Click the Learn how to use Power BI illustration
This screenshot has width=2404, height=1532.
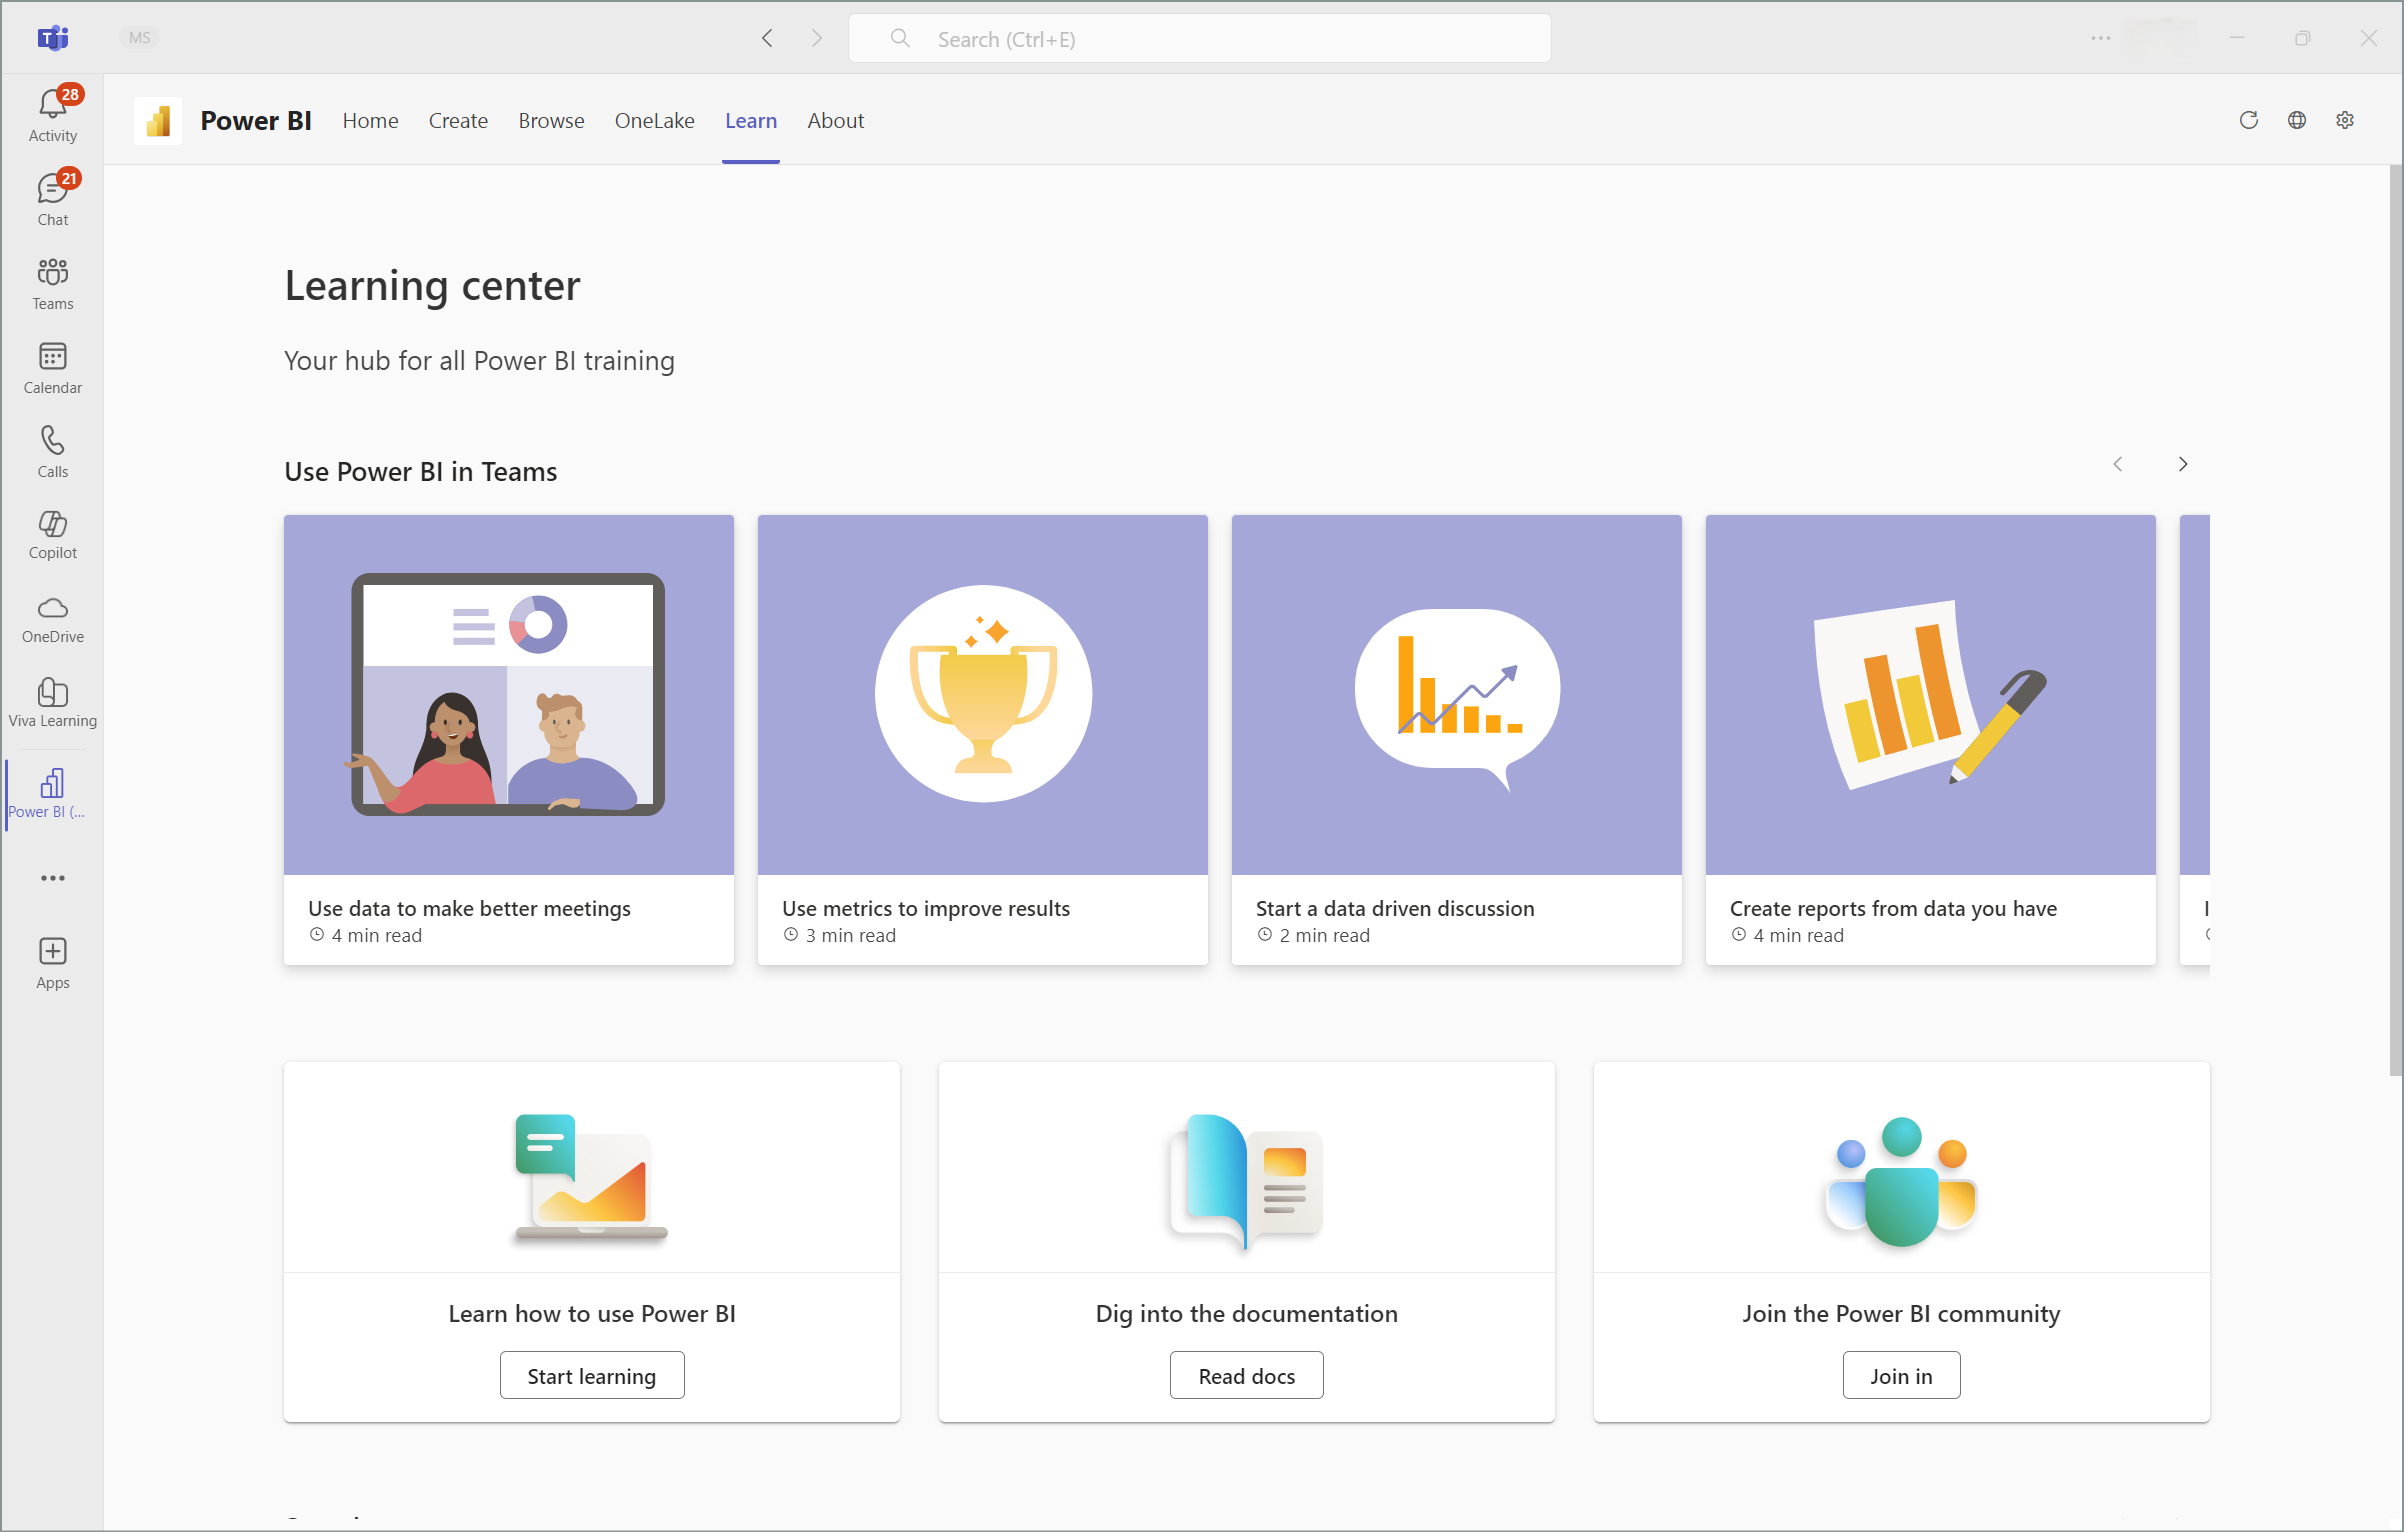[592, 1179]
